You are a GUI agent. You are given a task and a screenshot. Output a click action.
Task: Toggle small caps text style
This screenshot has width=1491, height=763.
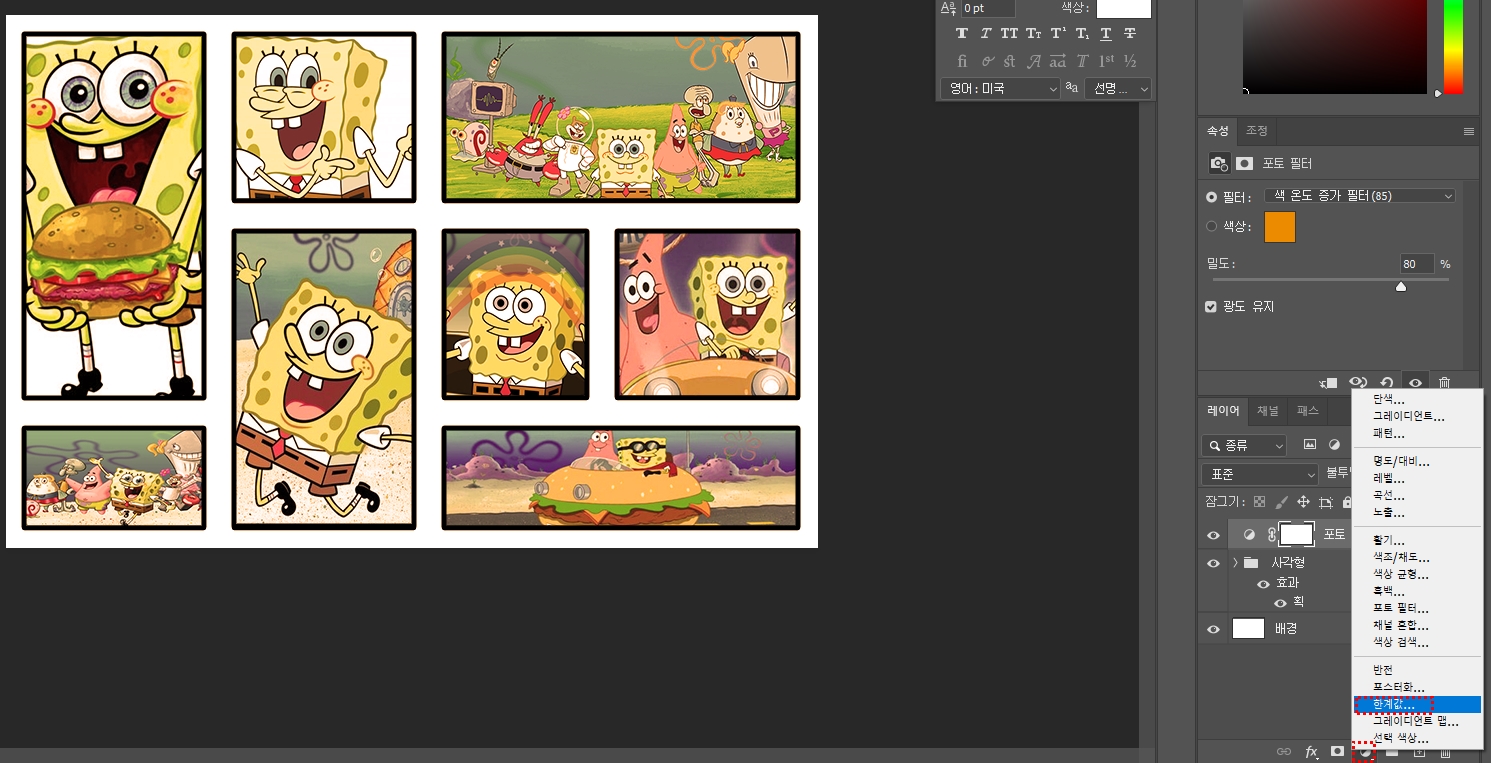1034,34
